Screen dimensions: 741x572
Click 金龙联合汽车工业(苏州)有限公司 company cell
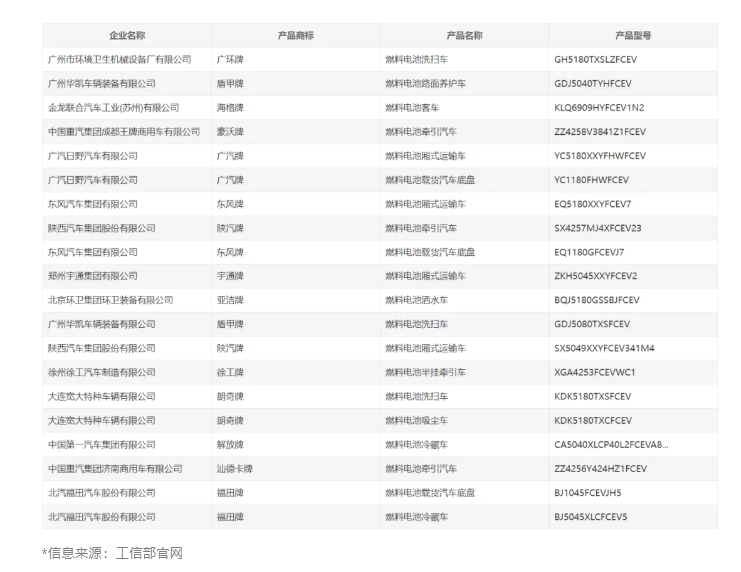coord(113,108)
